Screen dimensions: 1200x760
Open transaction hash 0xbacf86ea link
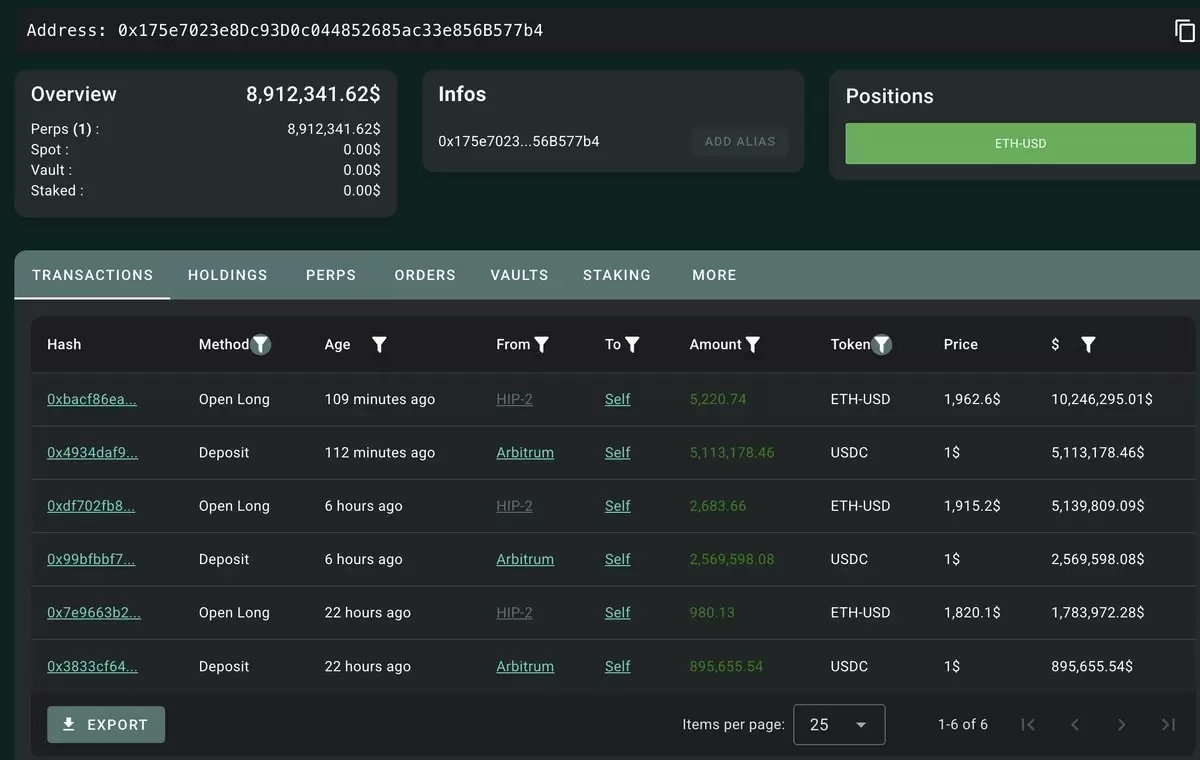coord(92,399)
